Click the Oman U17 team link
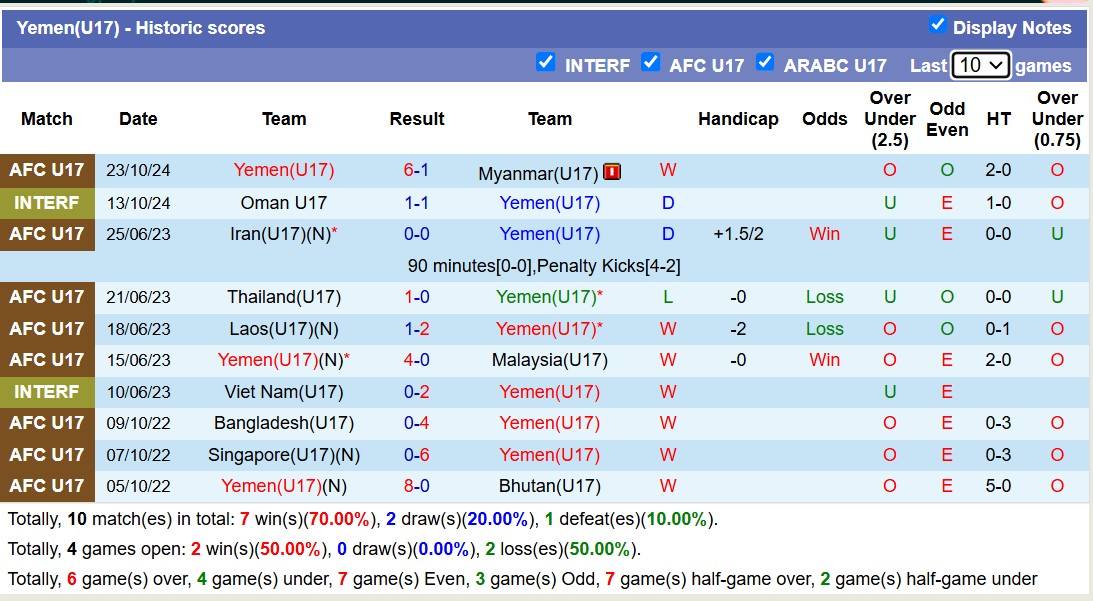This screenshot has width=1093, height=601. pyautogui.click(x=284, y=203)
